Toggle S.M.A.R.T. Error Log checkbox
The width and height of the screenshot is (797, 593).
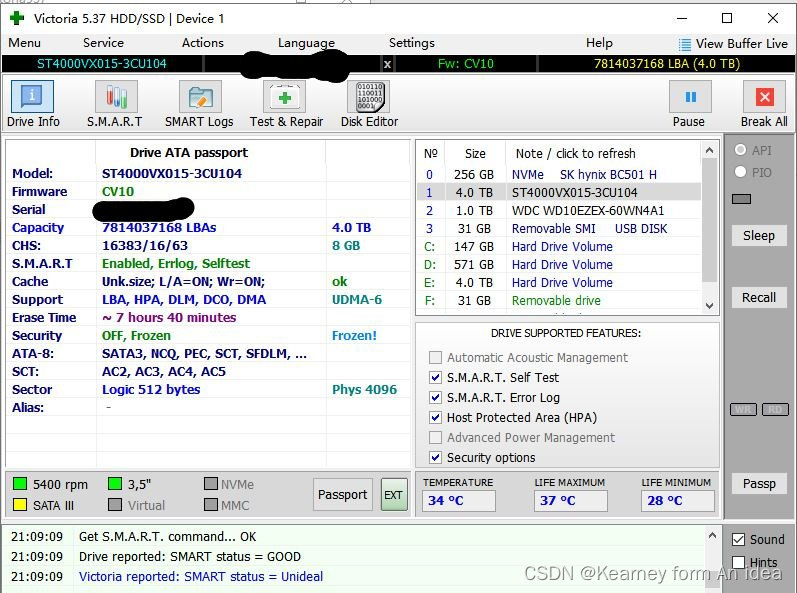(x=435, y=397)
